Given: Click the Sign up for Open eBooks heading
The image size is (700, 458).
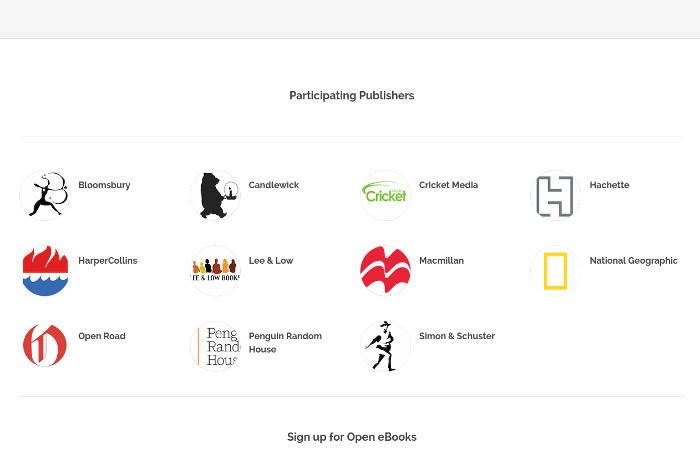Looking at the screenshot, I should (351, 437).
